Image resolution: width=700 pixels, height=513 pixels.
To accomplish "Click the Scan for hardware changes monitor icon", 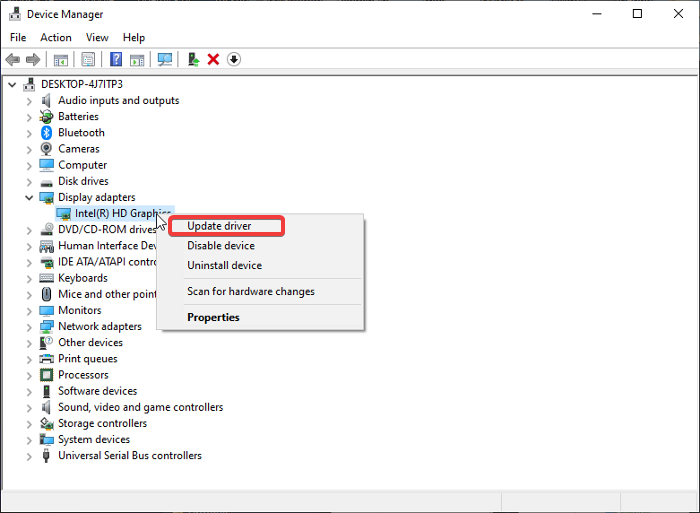I will coord(165,60).
